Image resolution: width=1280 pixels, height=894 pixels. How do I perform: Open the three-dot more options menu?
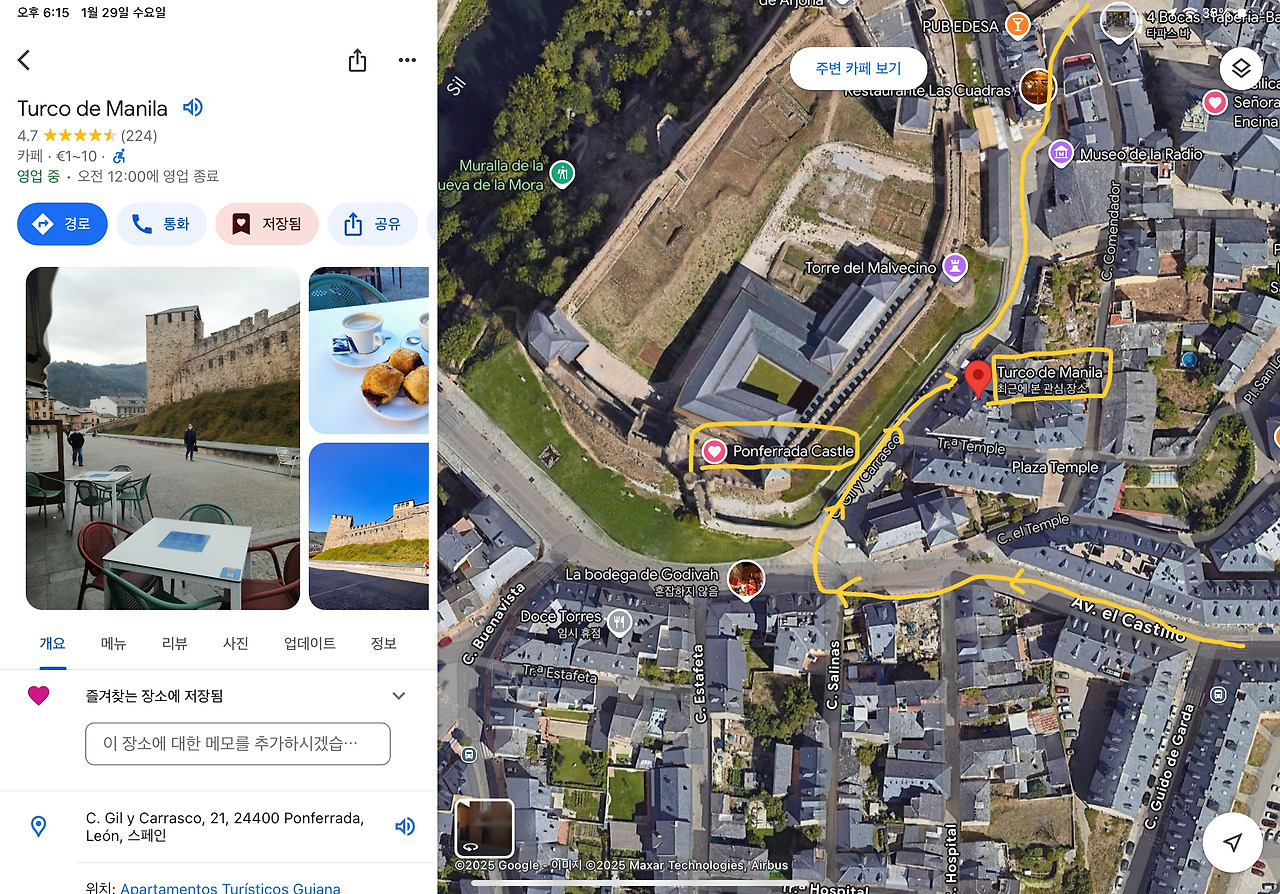point(407,60)
